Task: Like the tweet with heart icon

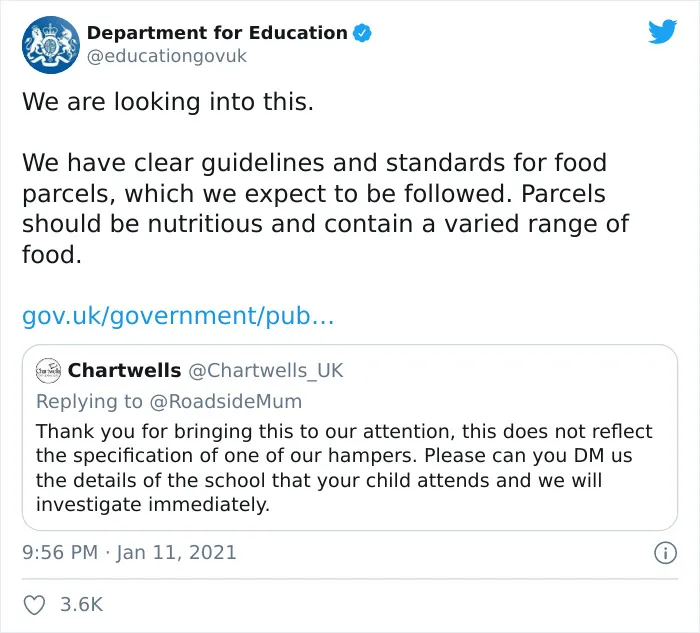Action: pyautogui.click(x=34, y=605)
